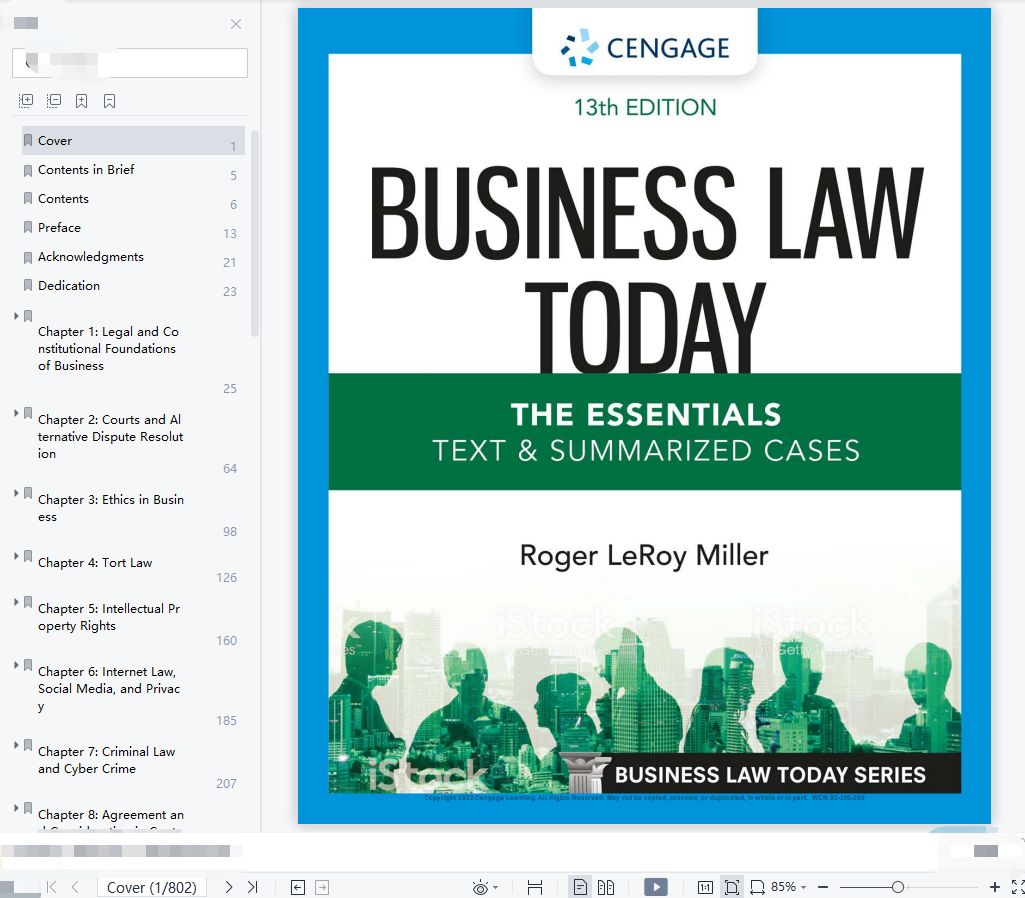Go to the next page
This screenshot has height=898, width=1025.
click(228, 887)
